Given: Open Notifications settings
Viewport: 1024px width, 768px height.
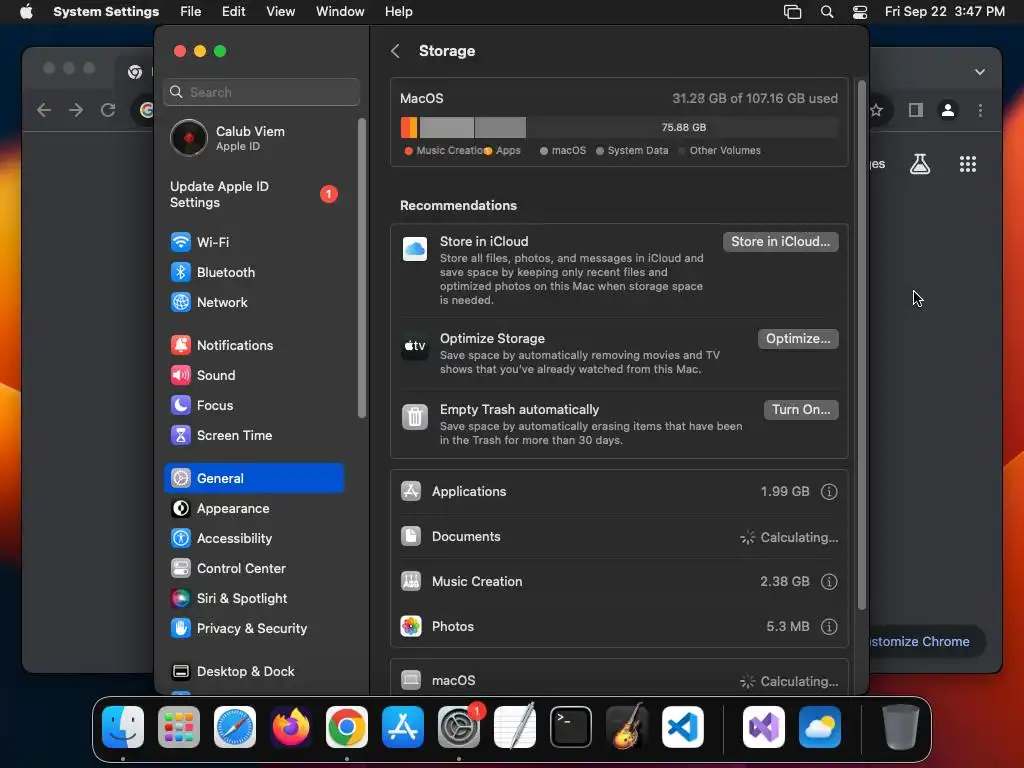Looking at the screenshot, I should click(x=253, y=345).
